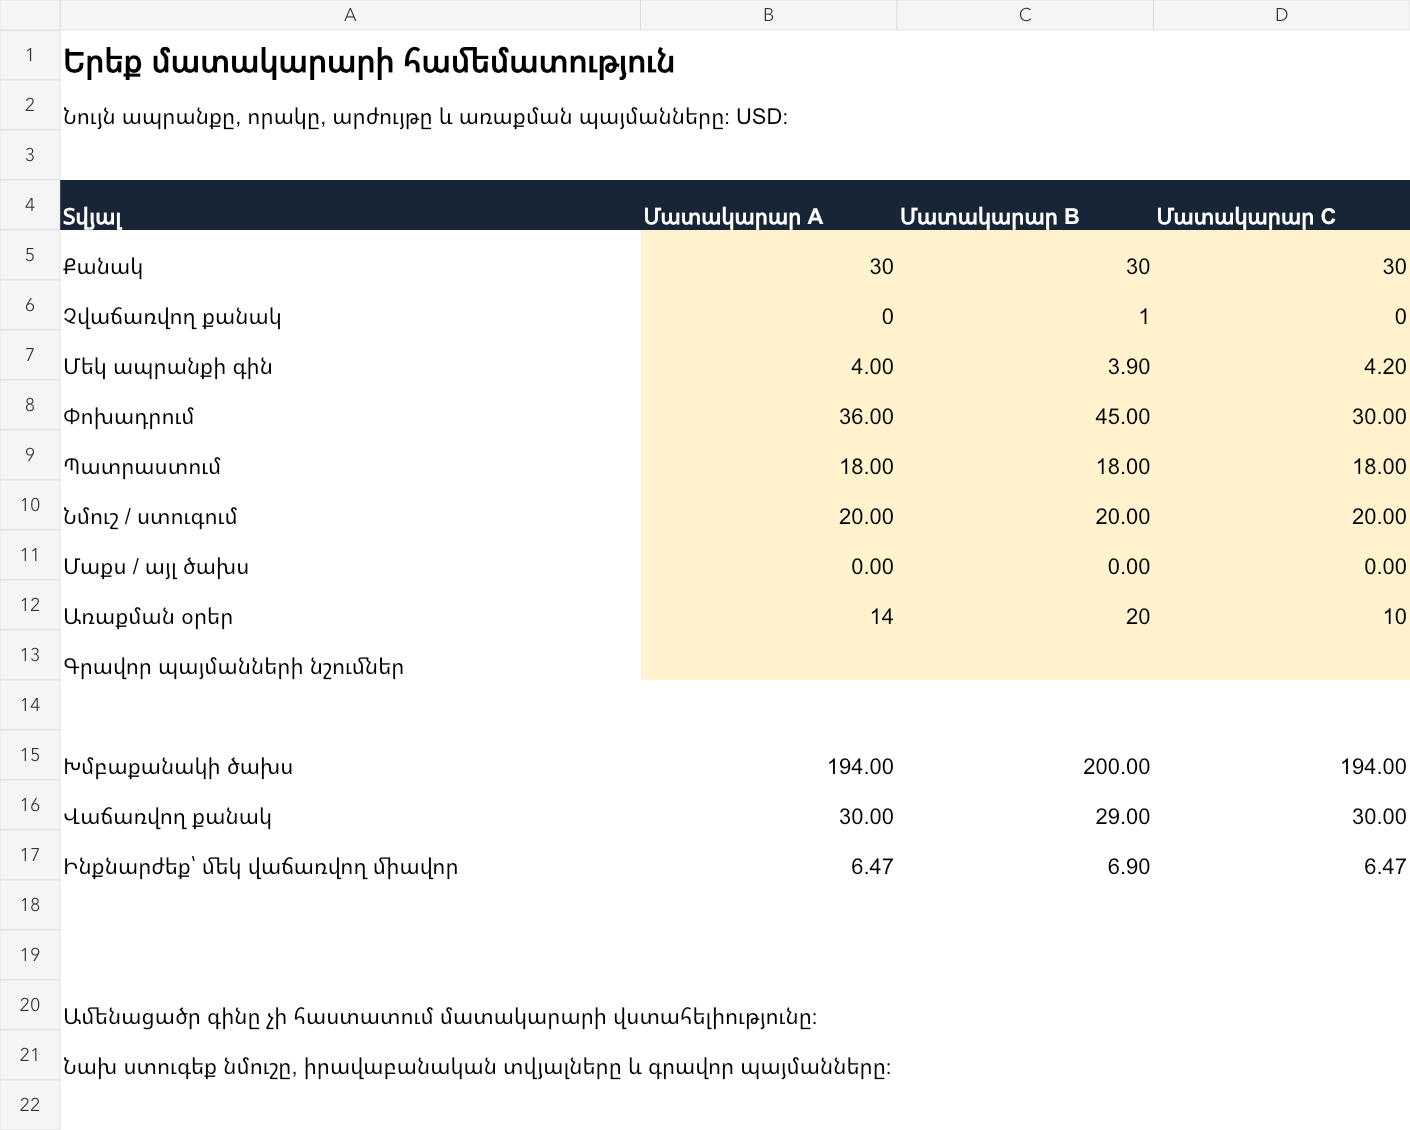Click the note starting with Նախ ստուգեք

click(477, 1067)
